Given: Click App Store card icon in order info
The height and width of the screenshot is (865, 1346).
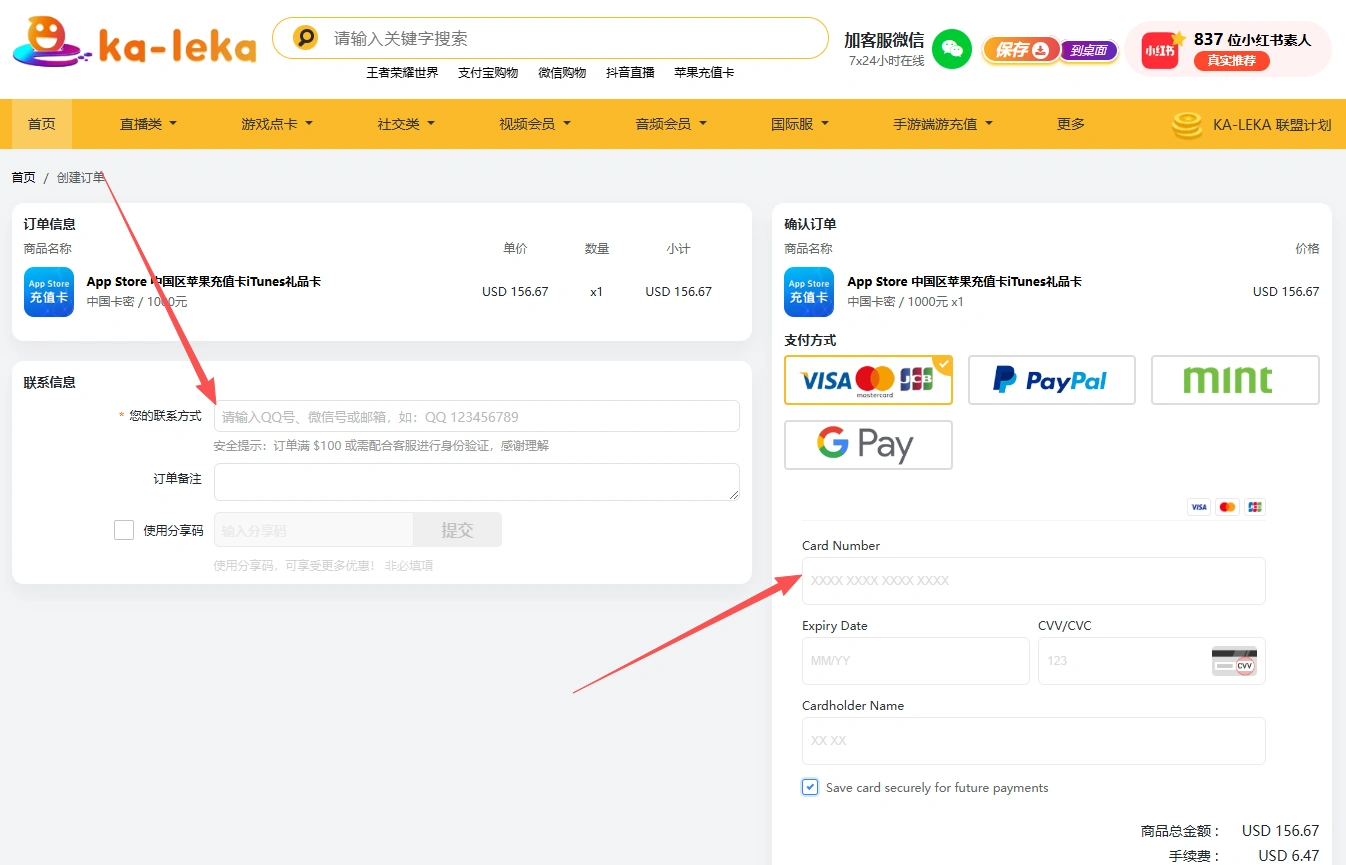Looking at the screenshot, I should coord(49,292).
